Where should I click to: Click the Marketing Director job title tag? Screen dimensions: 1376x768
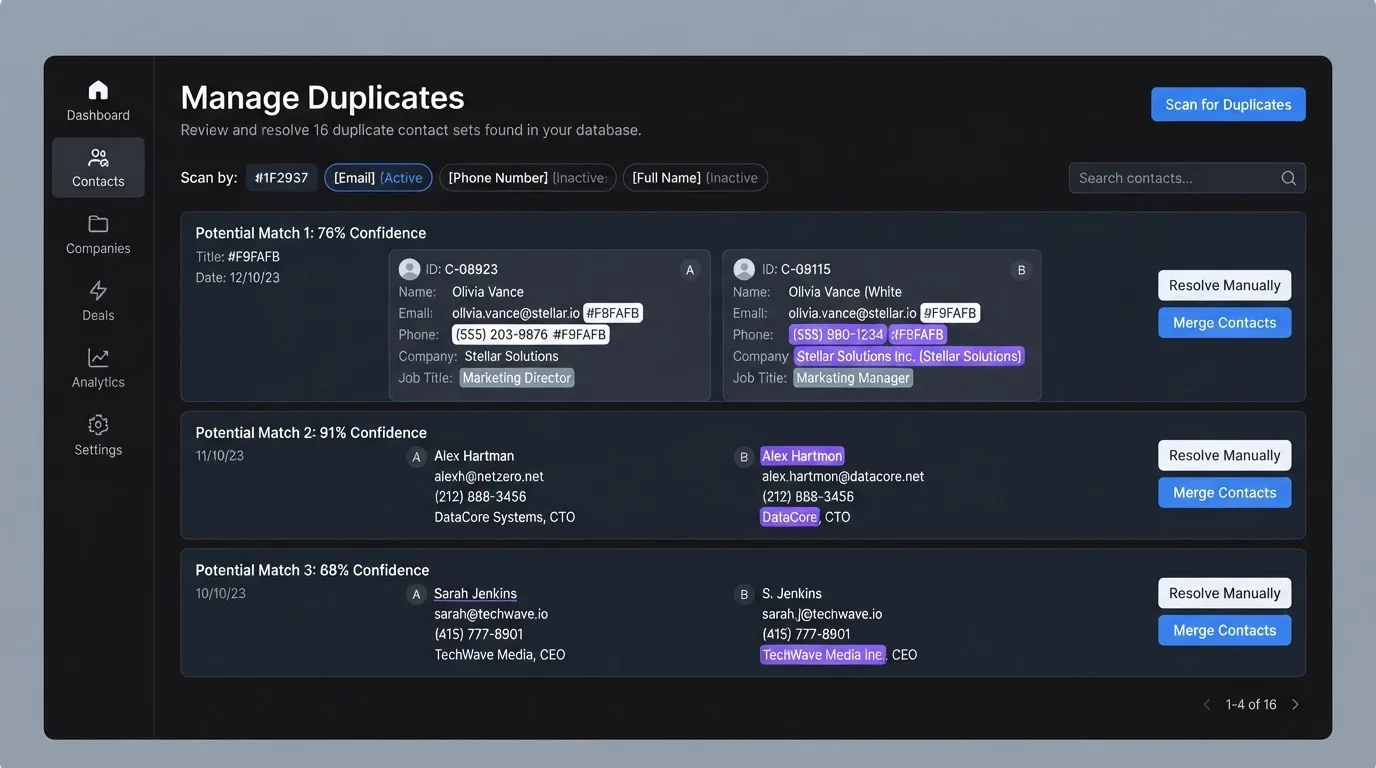pos(517,378)
